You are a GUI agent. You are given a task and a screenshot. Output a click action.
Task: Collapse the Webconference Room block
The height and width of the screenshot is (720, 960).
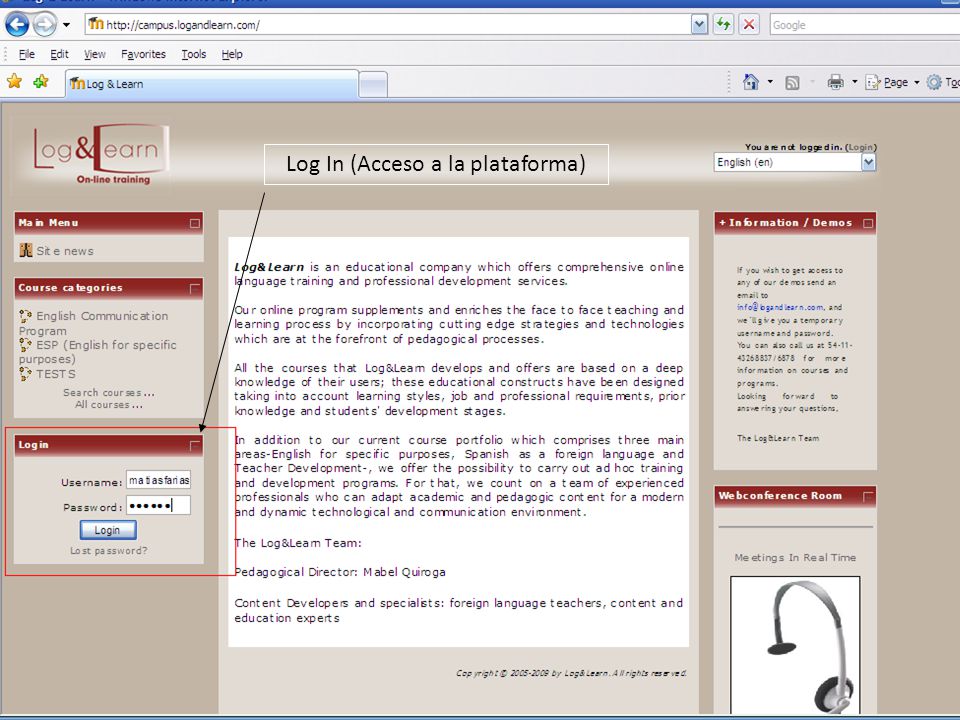[868, 497]
